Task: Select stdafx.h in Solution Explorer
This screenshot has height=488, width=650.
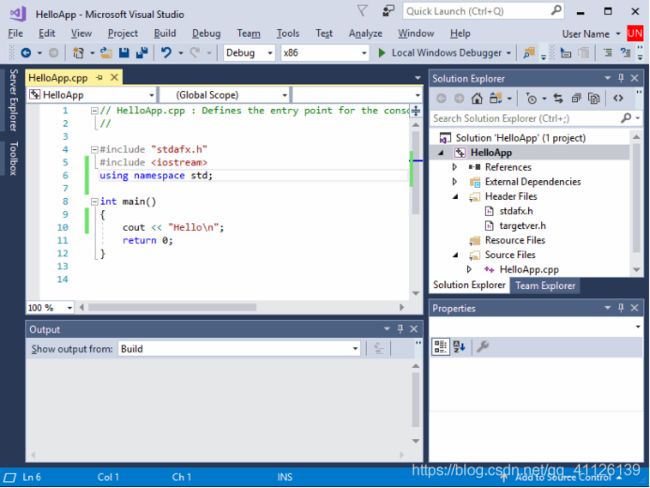Action: tap(516, 211)
